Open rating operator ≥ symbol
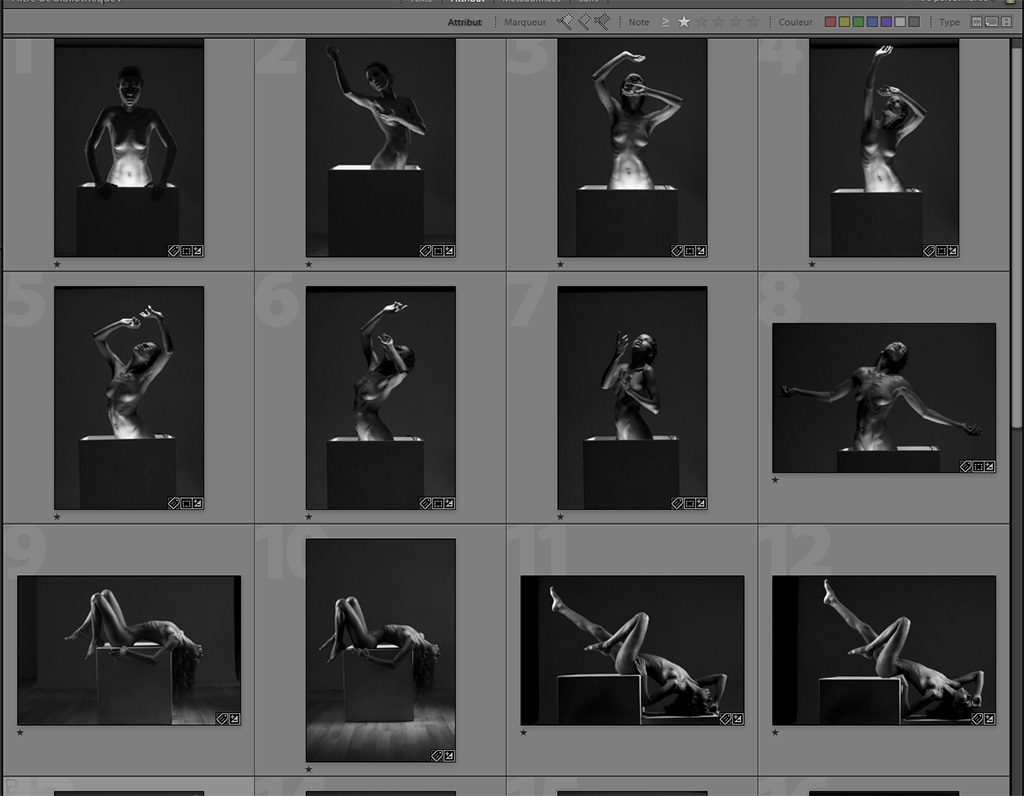Viewport: 1024px width, 796px height. 665,22
